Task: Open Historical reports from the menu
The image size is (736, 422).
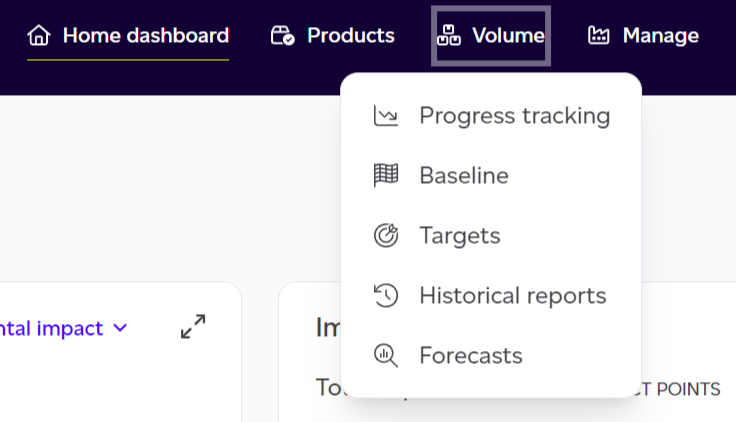Action: click(x=491, y=295)
